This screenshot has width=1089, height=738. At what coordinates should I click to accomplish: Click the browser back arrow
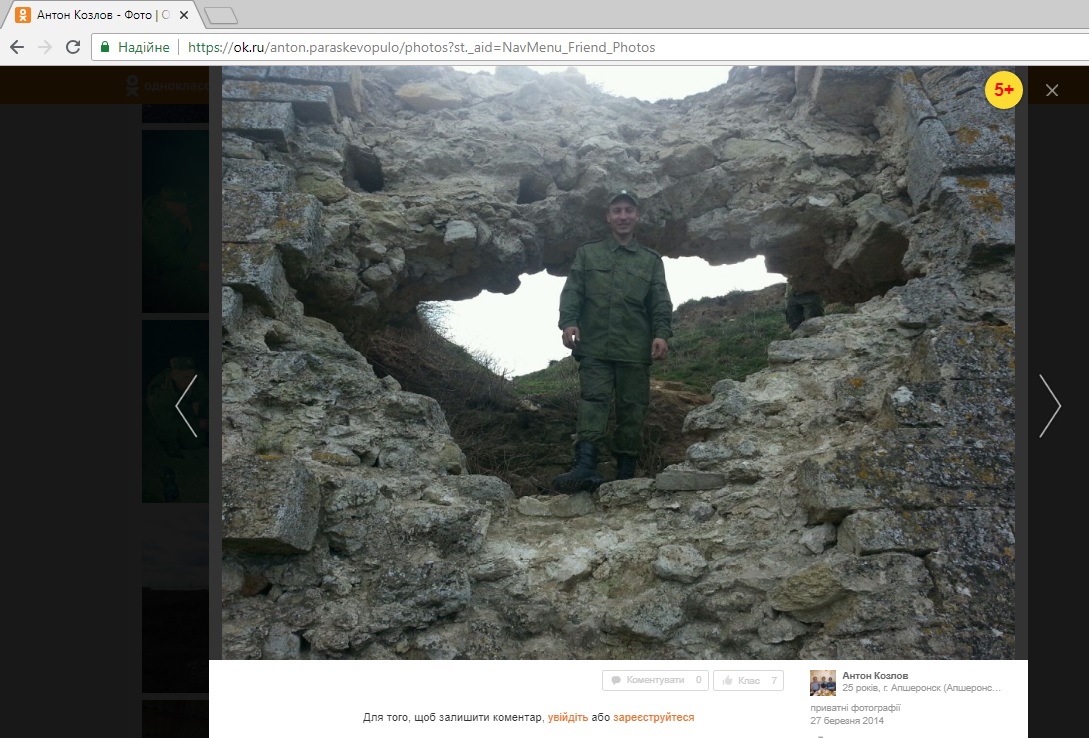pyautogui.click(x=17, y=47)
